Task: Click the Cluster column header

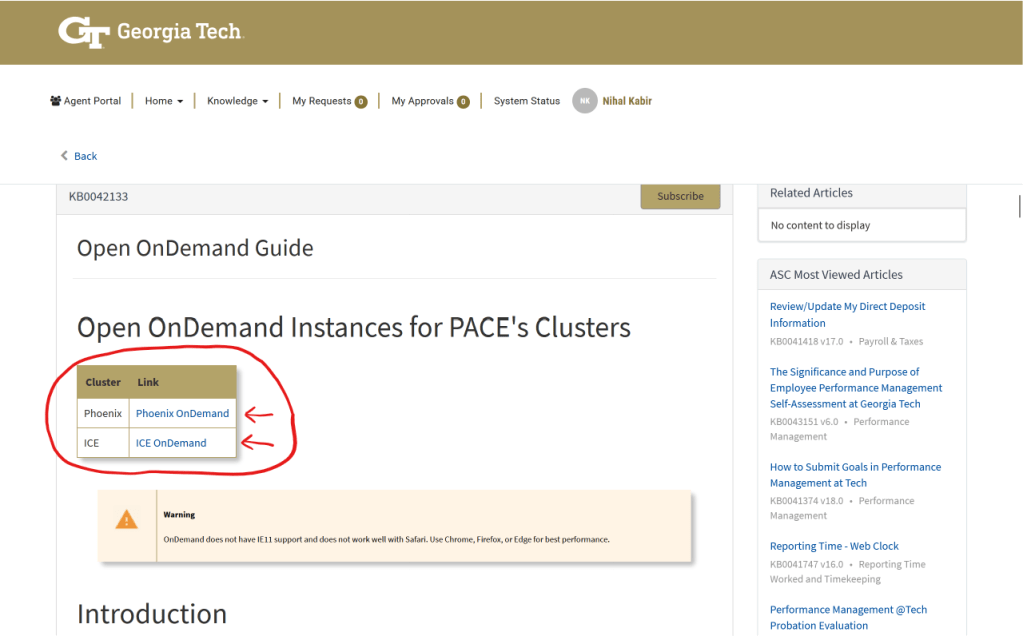Action: tap(103, 382)
